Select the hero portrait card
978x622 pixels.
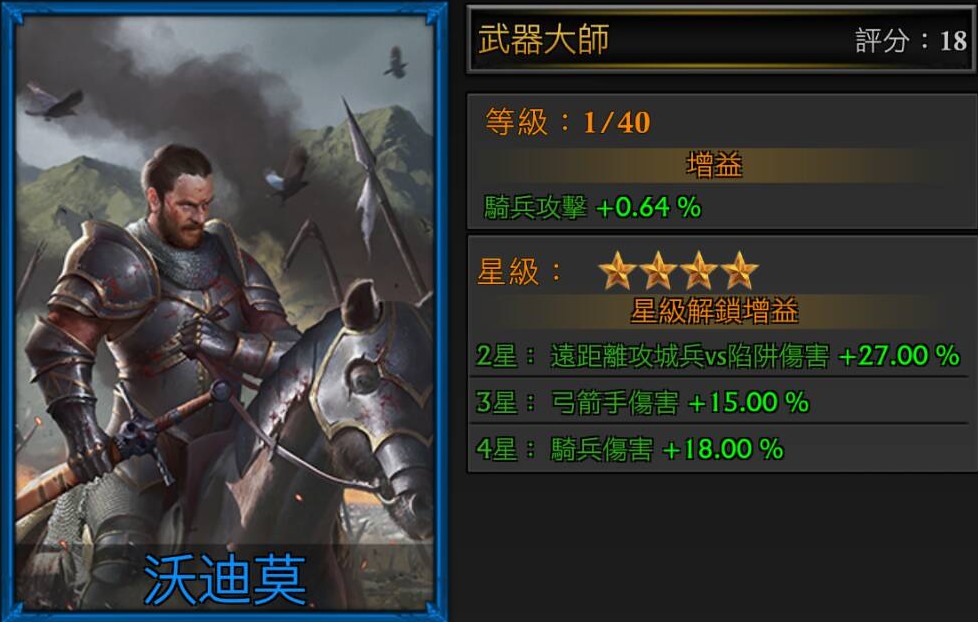coord(224,311)
